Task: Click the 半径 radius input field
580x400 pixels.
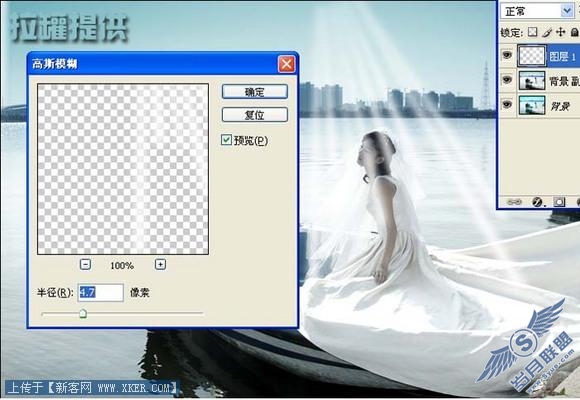Action: [x=101, y=292]
